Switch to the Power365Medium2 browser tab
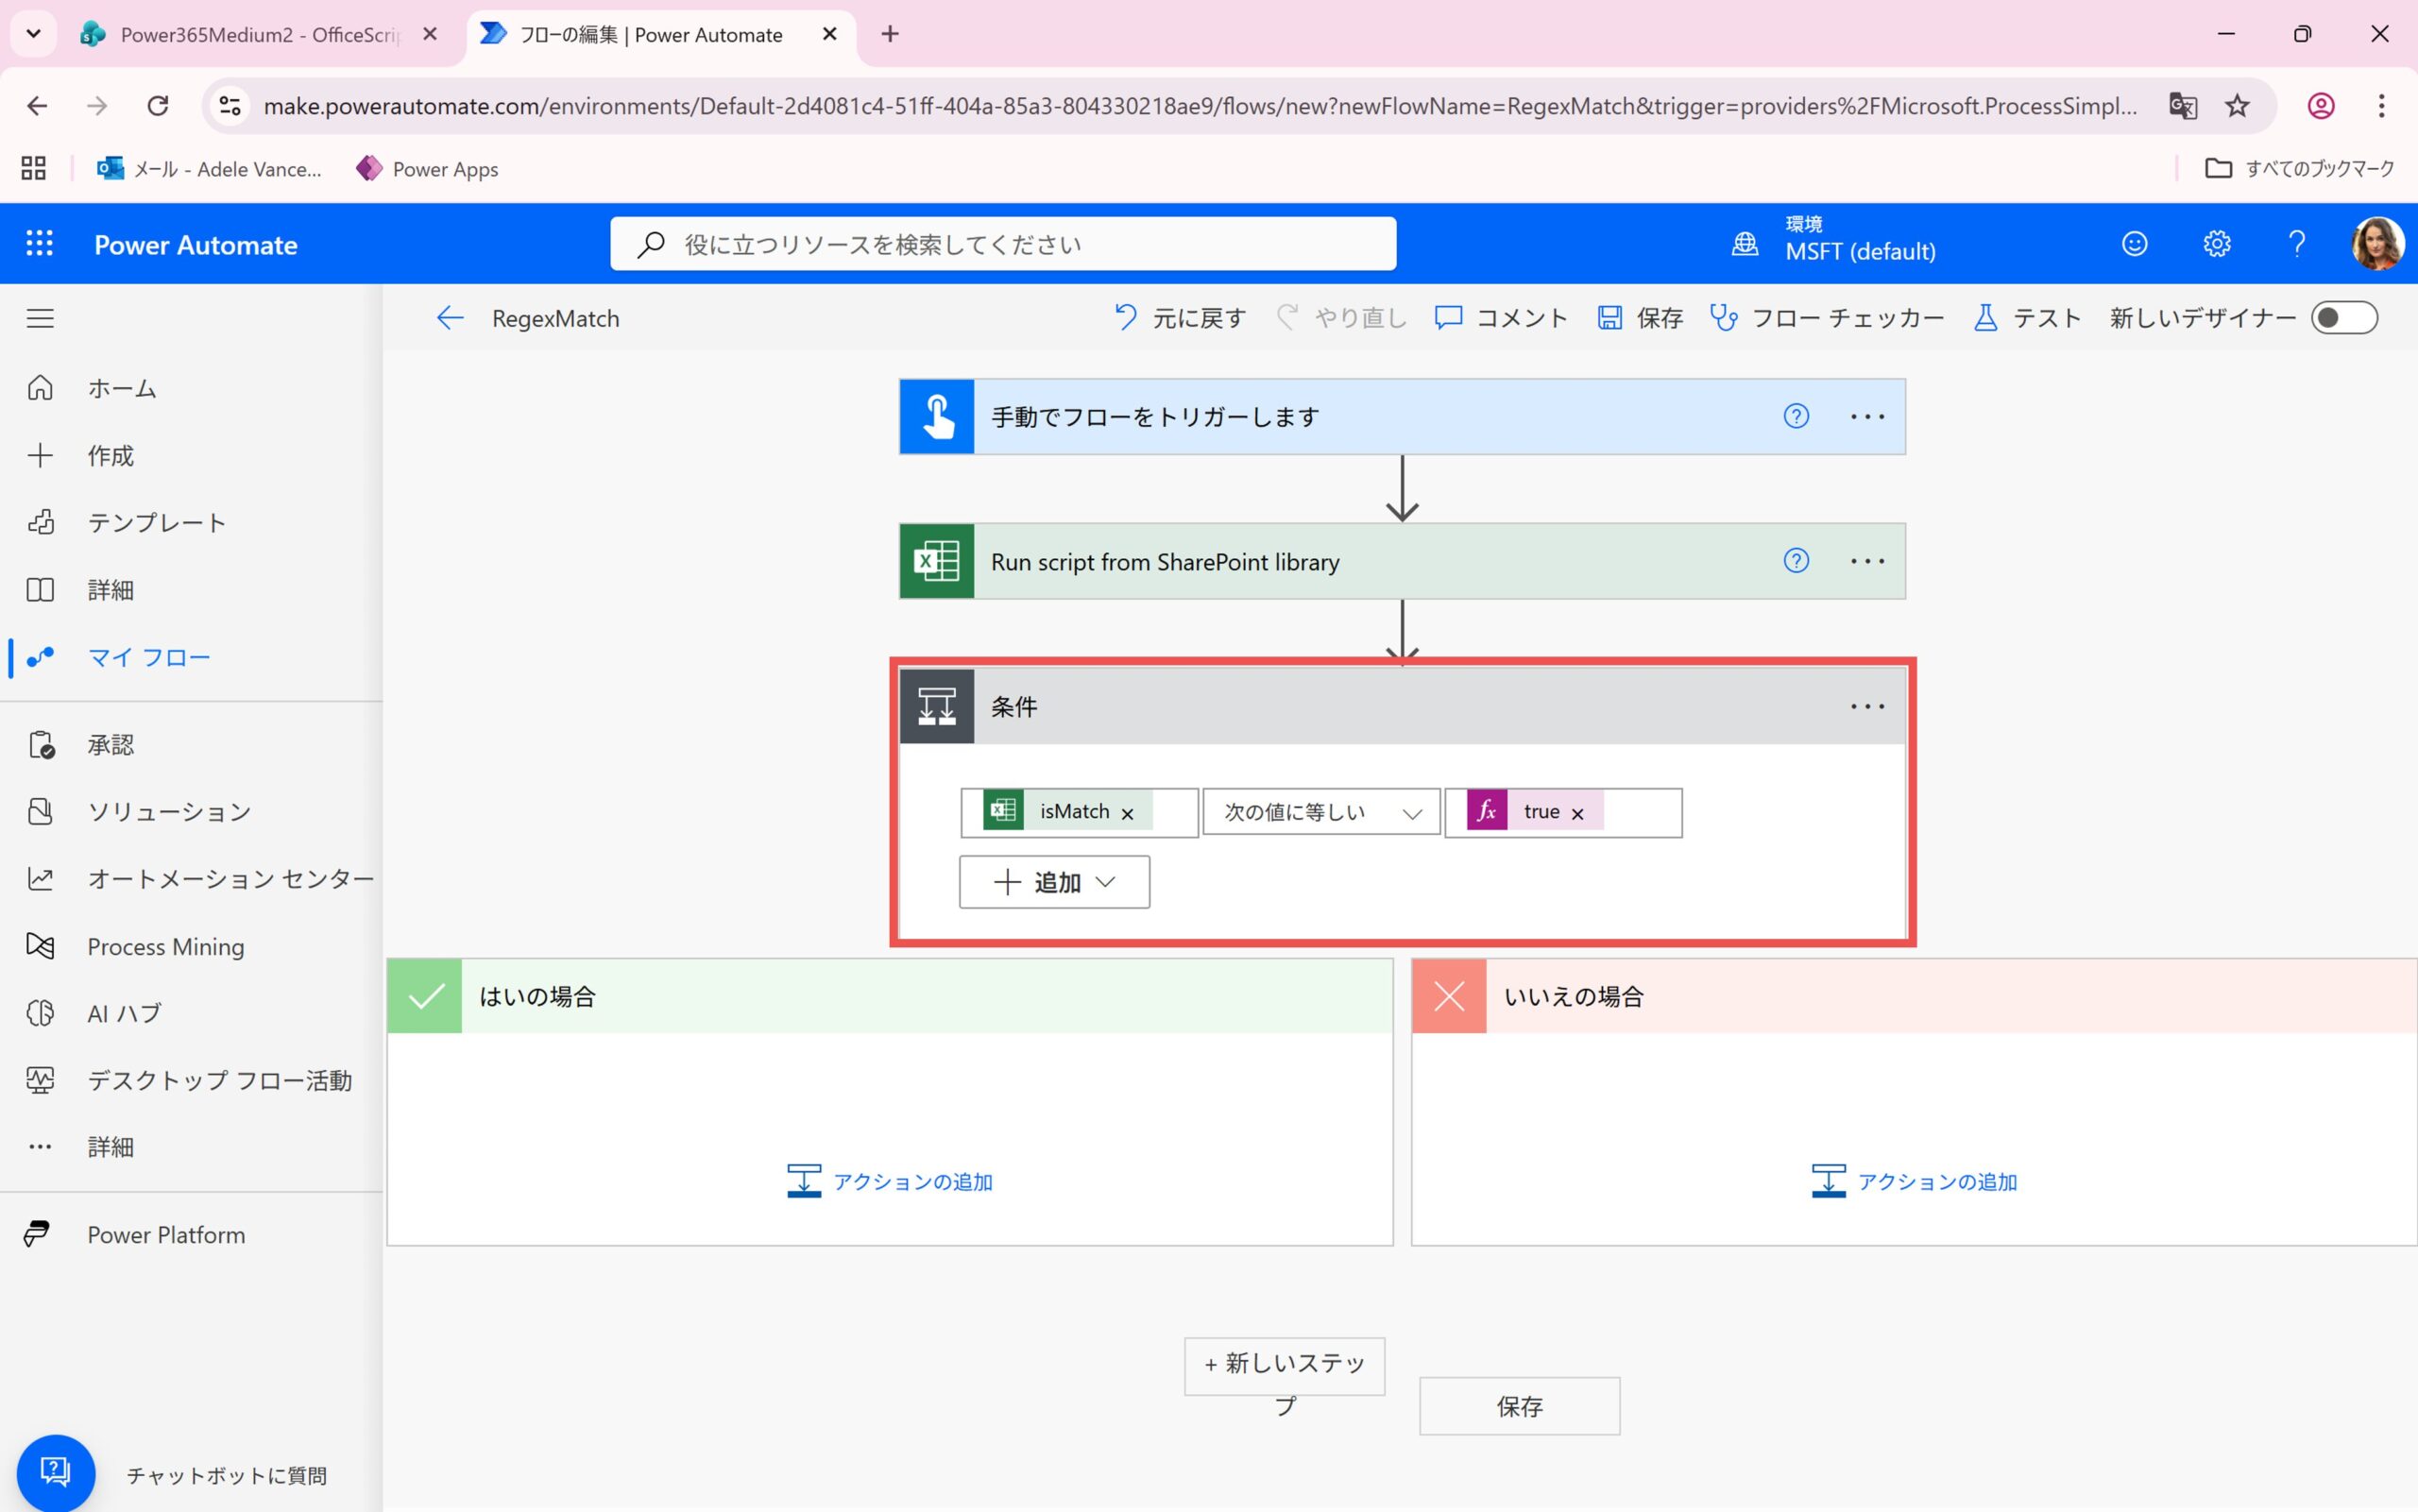 (x=258, y=35)
